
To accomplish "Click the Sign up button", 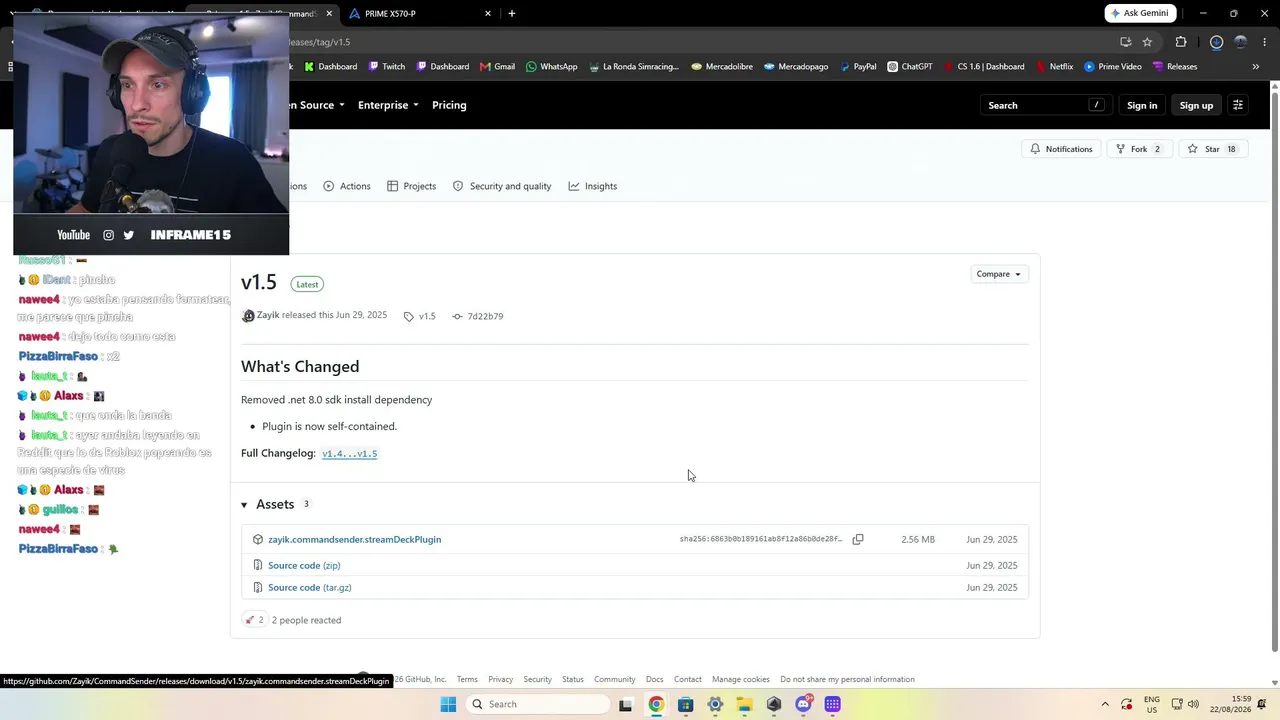I will click(x=1196, y=105).
